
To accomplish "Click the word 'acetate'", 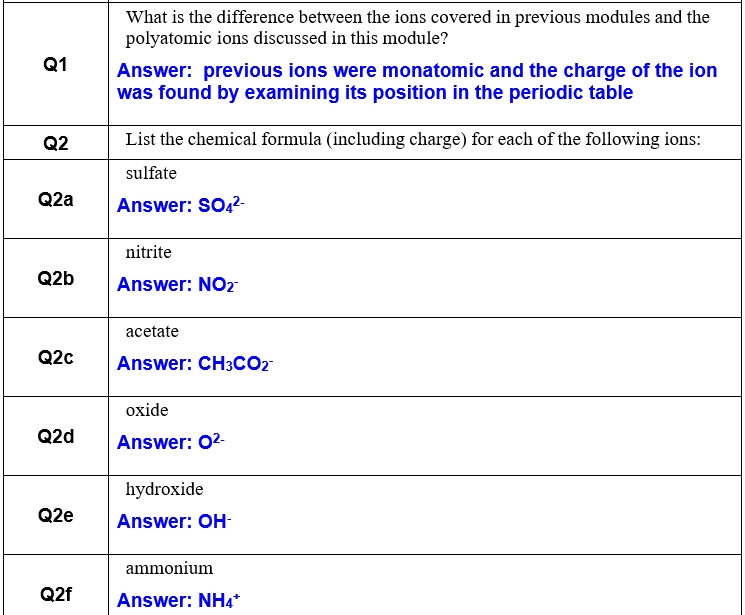I will pos(152,331).
